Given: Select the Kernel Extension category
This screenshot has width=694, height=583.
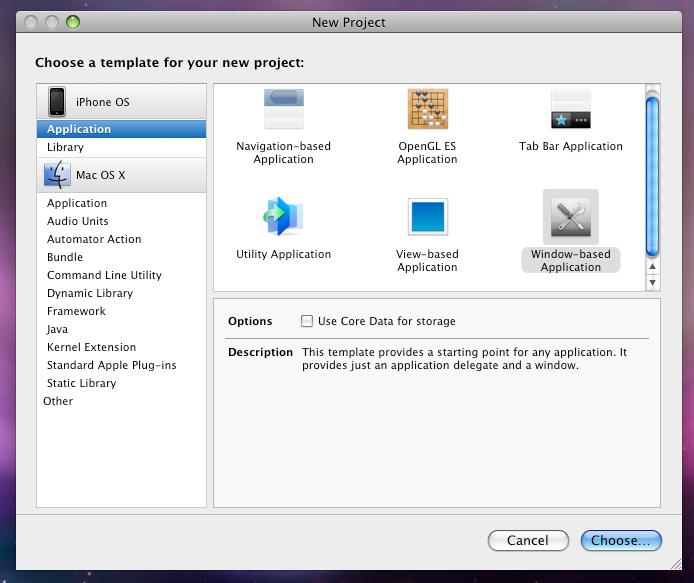Looking at the screenshot, I should pyautogui.click(x=121, y=347).
